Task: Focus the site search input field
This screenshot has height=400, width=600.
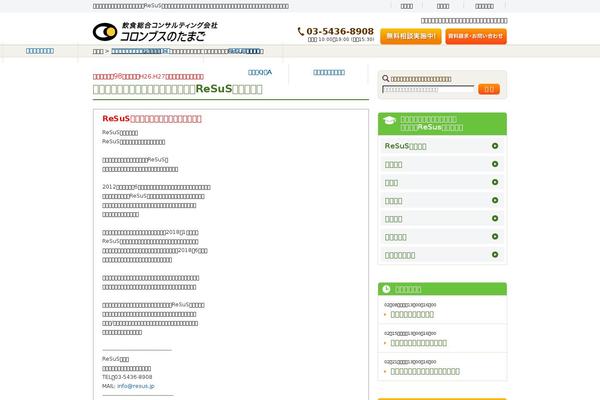Action: pyautogui.click(x=428, y=89)
